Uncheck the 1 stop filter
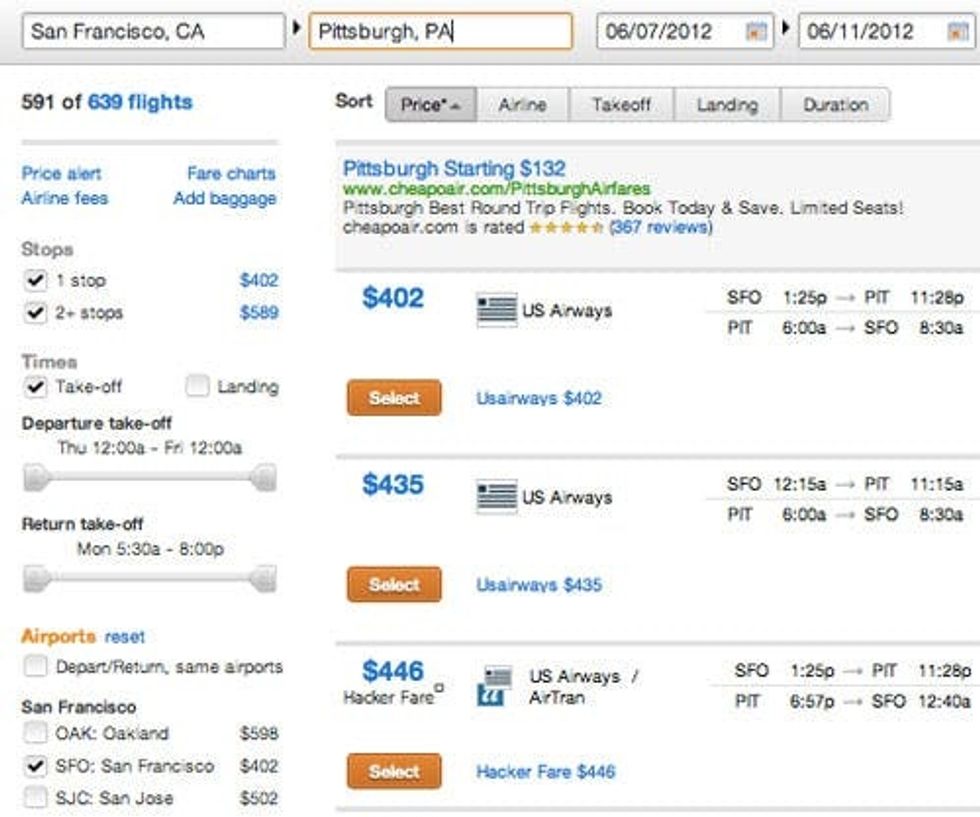 (36, 281)
